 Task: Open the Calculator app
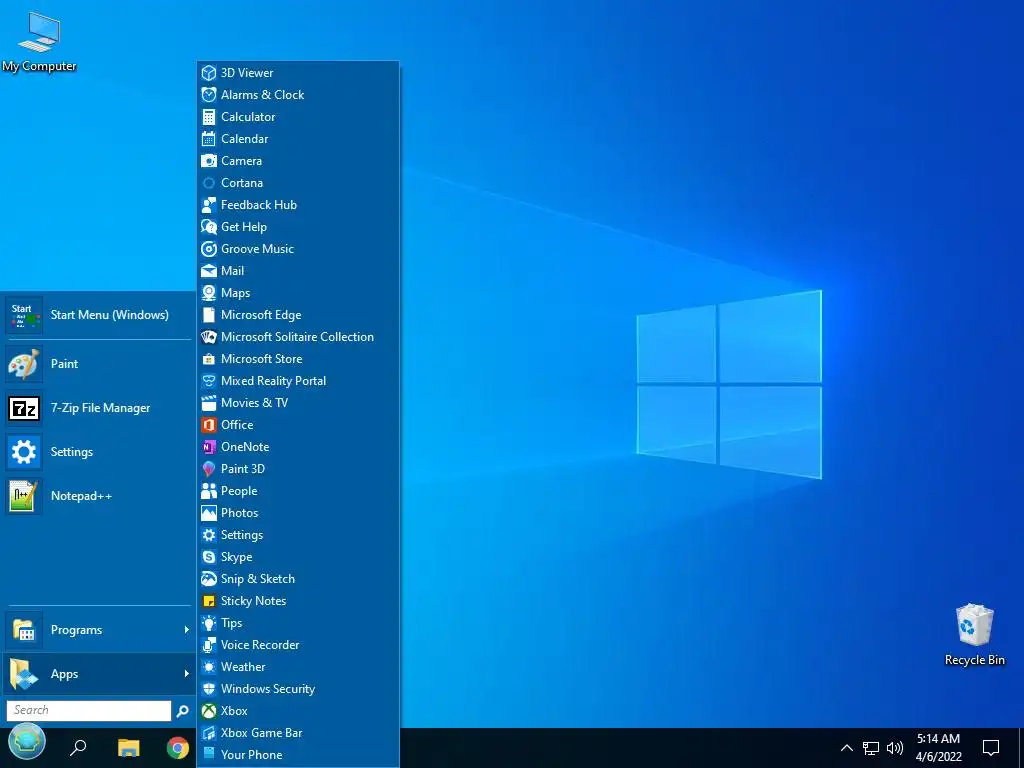click(x=298, y=117)
